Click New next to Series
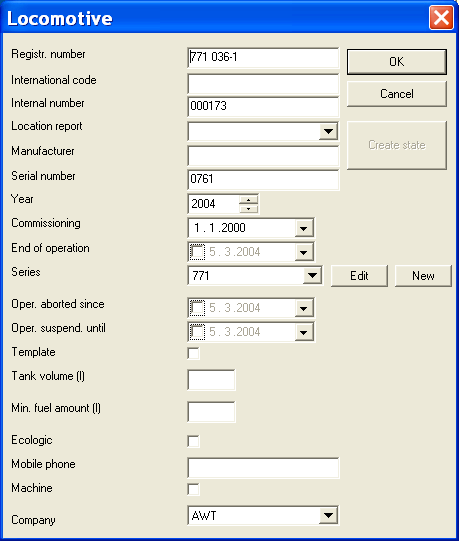The height and width of the screenshot is (541, 459). tap(423, 276)
